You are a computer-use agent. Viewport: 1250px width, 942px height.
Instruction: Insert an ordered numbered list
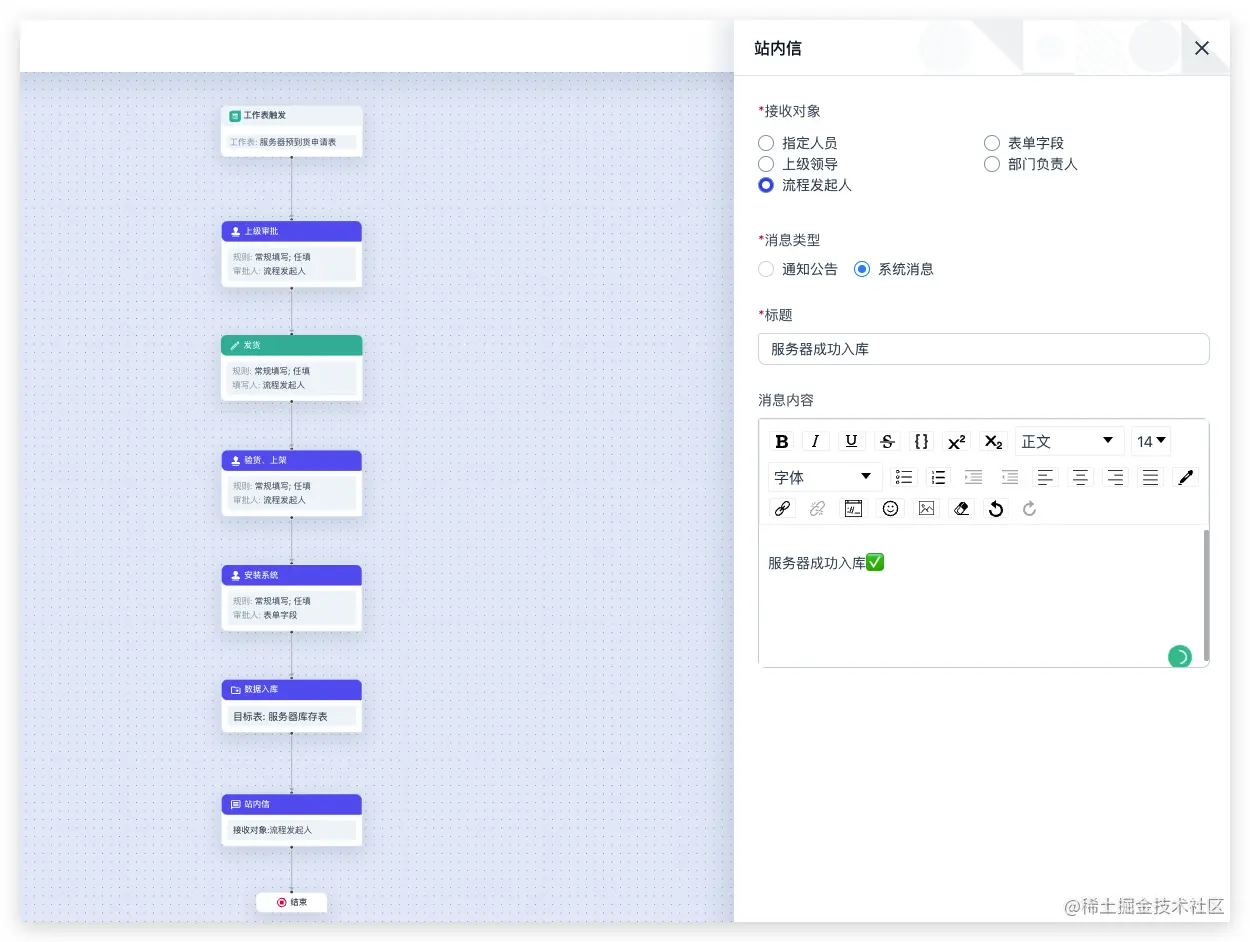[x=938, y=477]
